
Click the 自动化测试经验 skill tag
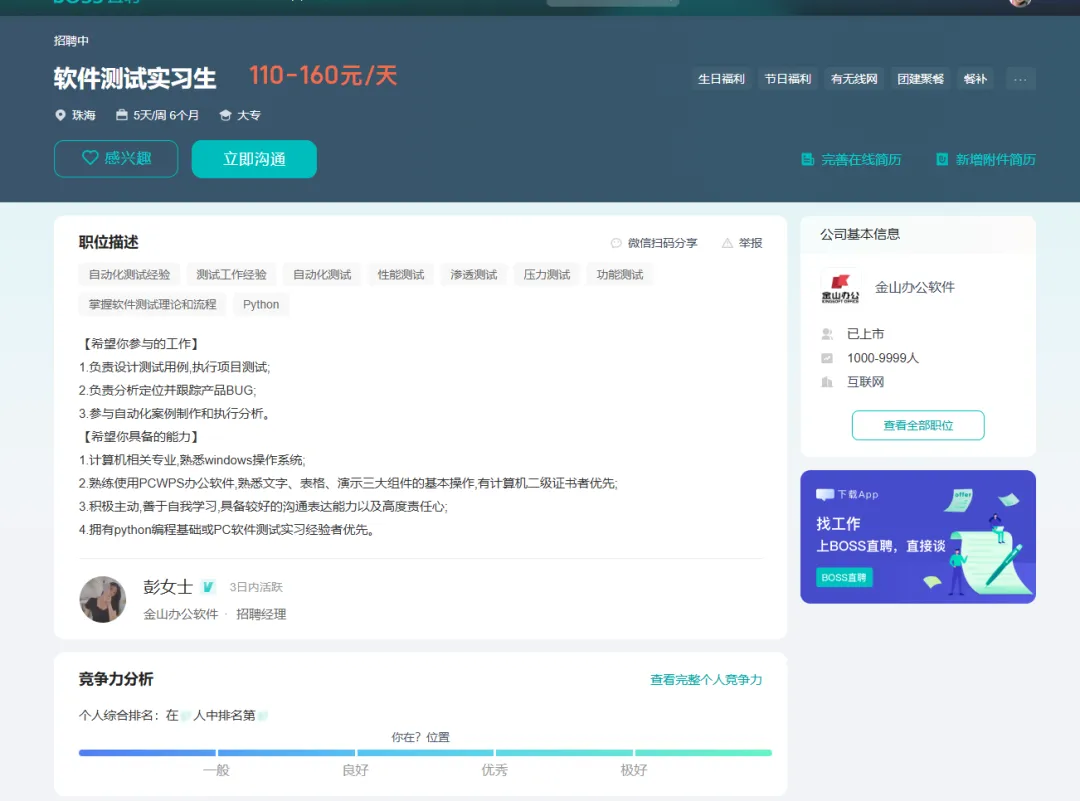pos(129,275)
